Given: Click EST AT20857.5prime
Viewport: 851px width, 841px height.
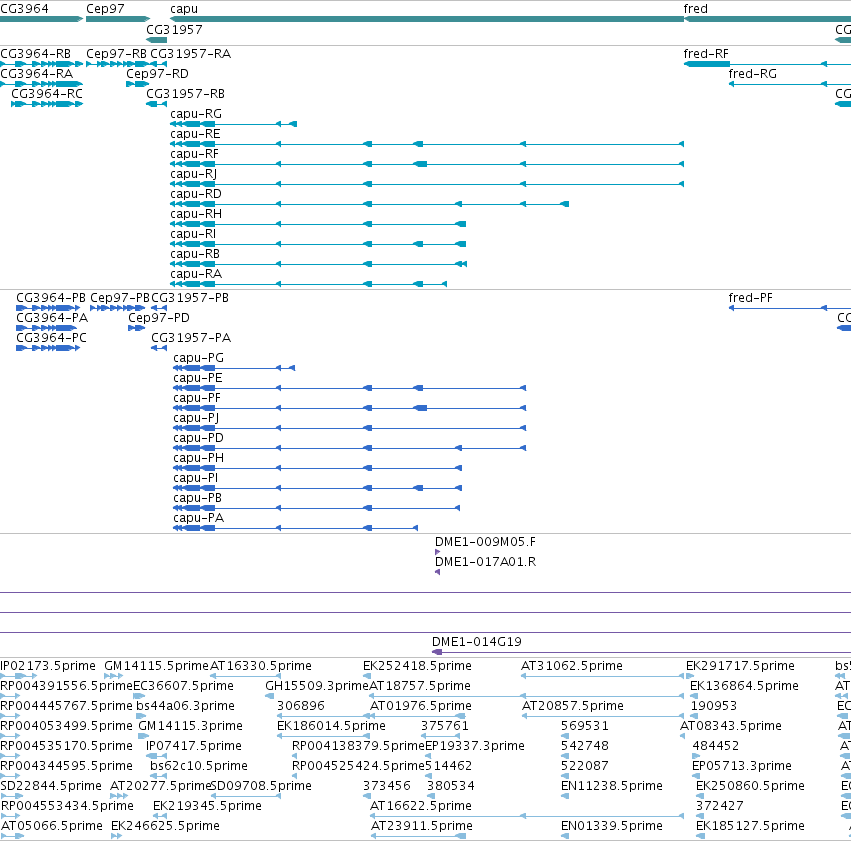Looking at the screenshot, I should coord(573,706).
